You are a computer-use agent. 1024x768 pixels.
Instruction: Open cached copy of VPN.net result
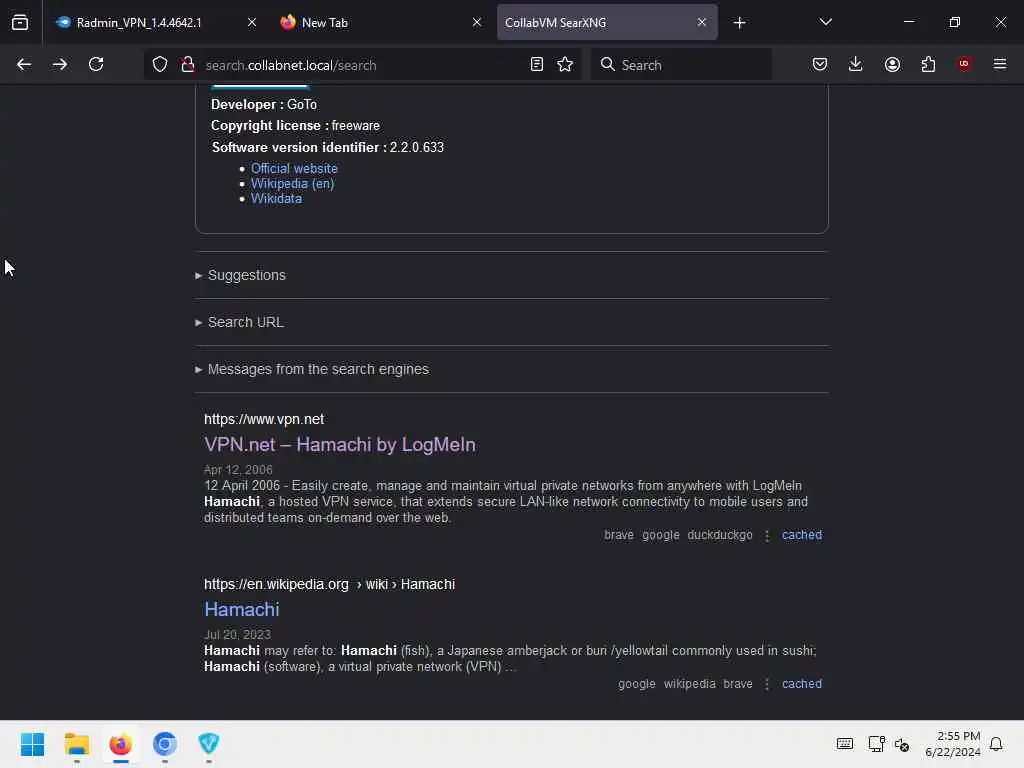(x=802, y=535)
